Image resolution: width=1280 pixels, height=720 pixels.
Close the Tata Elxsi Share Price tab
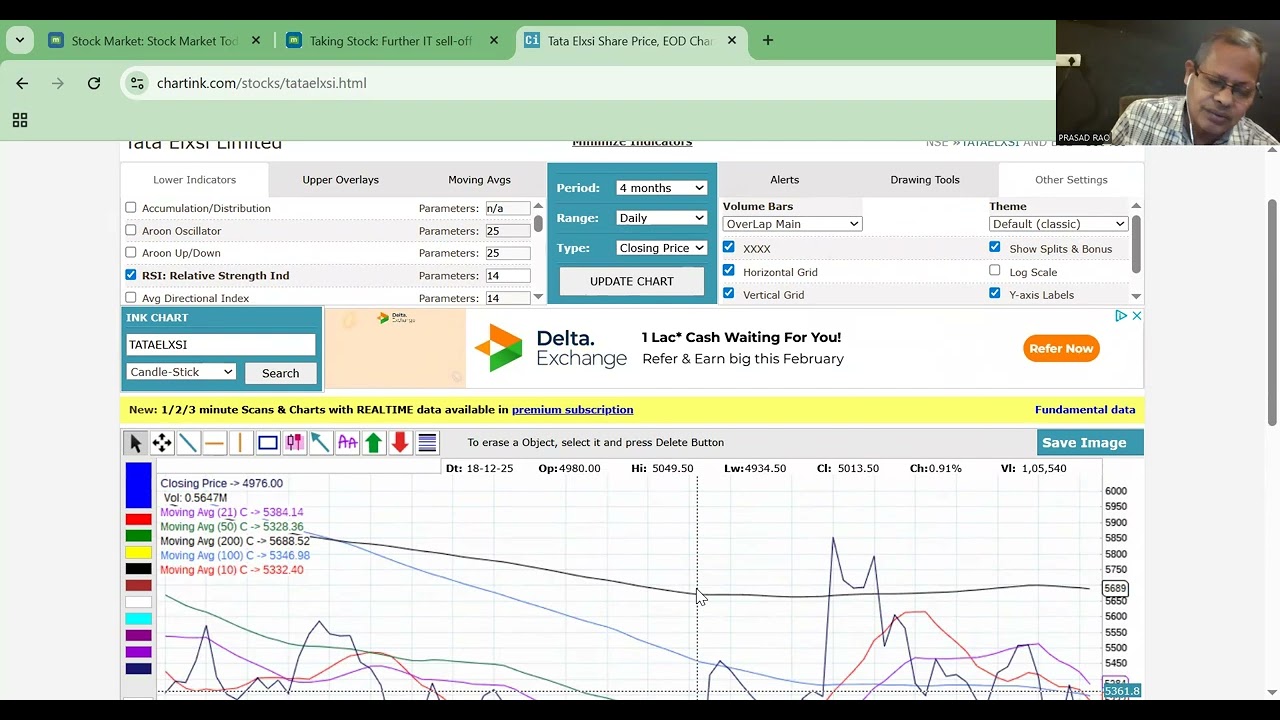(x=732, y=41)
